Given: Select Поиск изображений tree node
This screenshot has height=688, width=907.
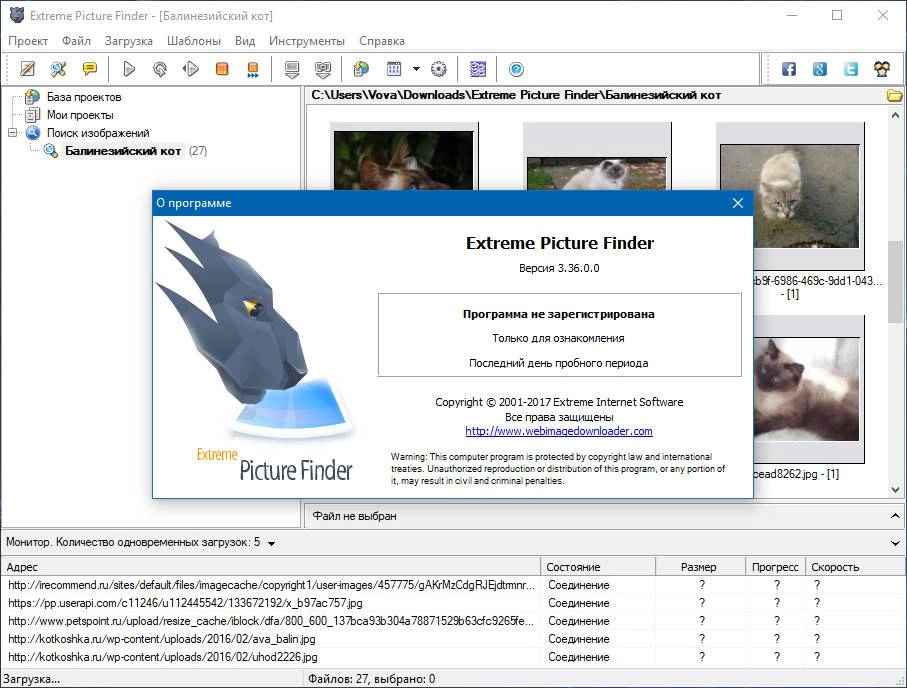Looking at the screenshot, I should 98,133.
